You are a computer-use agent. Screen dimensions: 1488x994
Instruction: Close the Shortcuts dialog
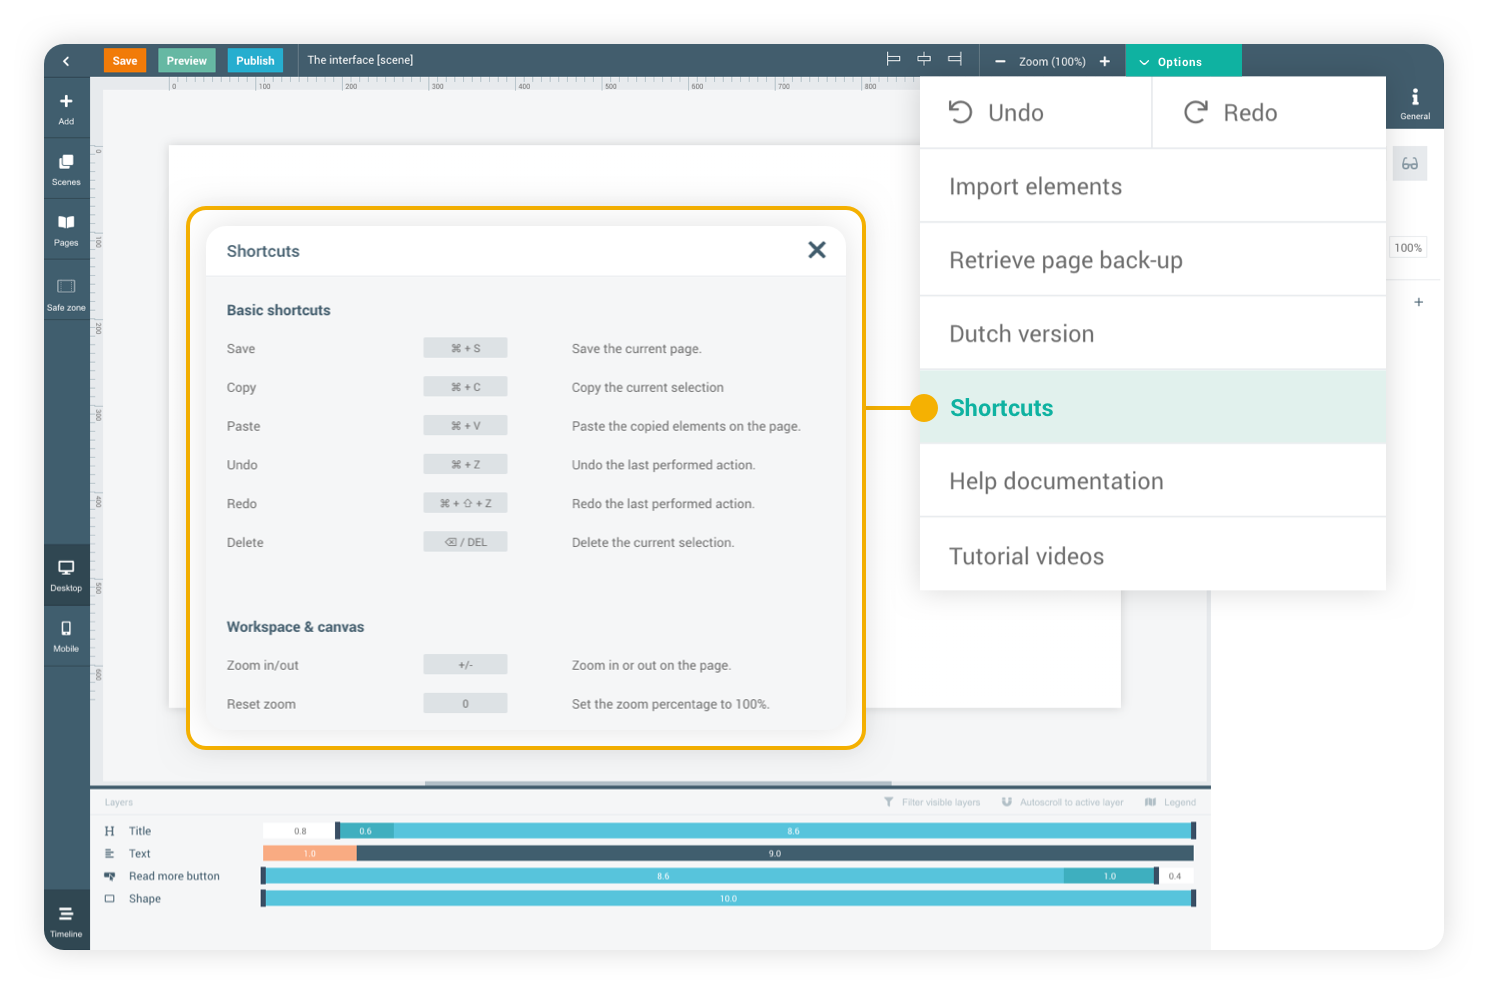click(x=817, y=250)
